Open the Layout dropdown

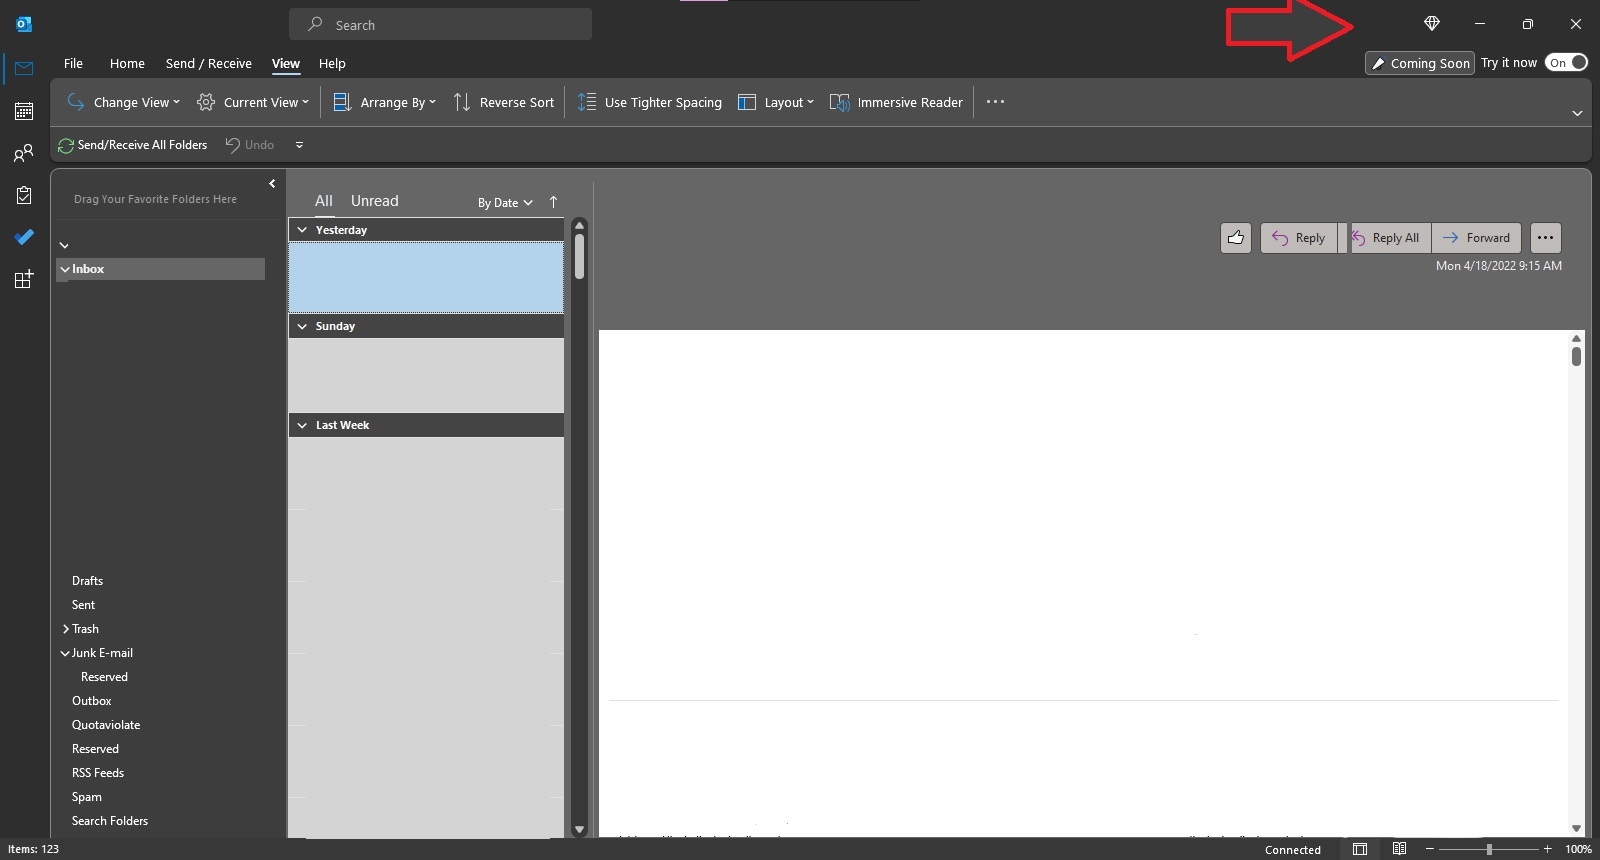click(x=776, y=102)
